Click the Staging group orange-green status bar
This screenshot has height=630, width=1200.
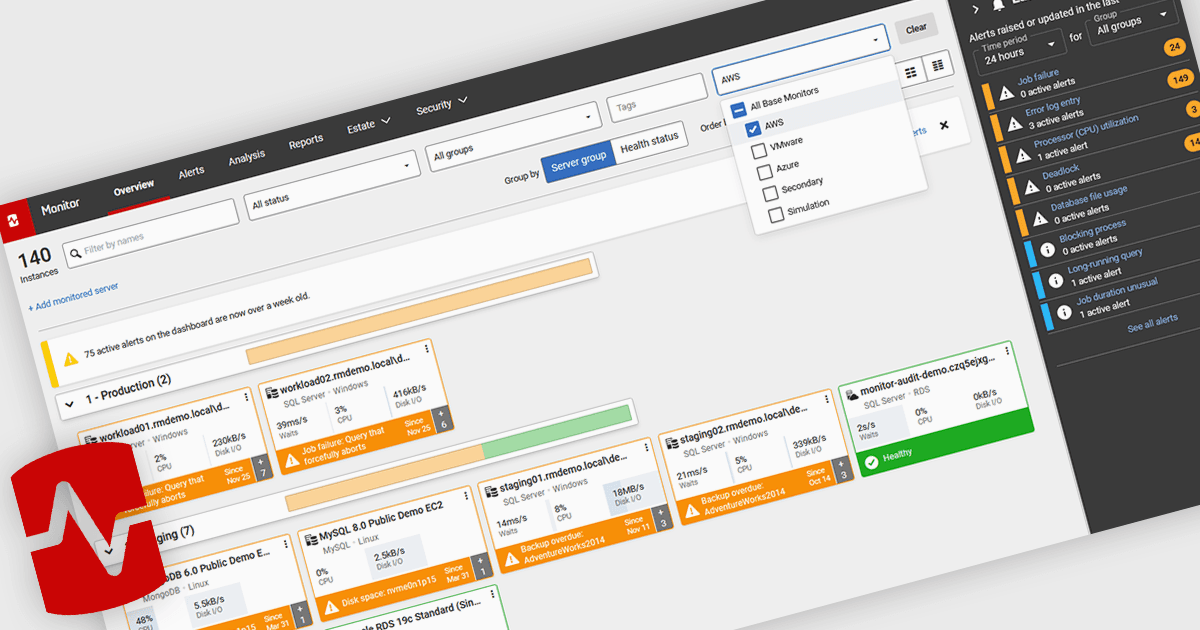pyautogui.click(x=458, y=459)
